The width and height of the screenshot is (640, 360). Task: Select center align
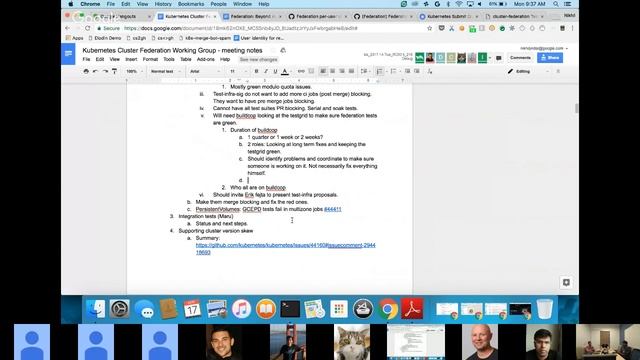(333, 71)
